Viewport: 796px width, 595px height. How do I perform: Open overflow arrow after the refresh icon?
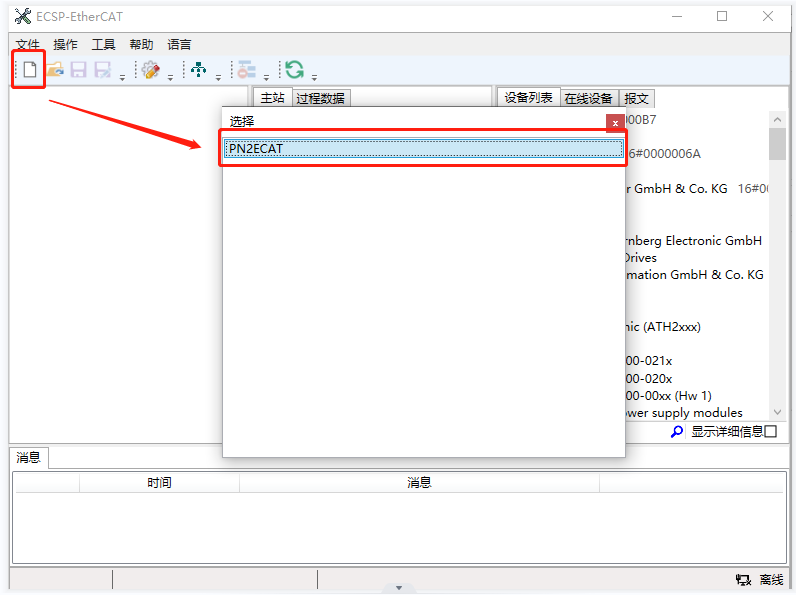click(x=314, y=78)
